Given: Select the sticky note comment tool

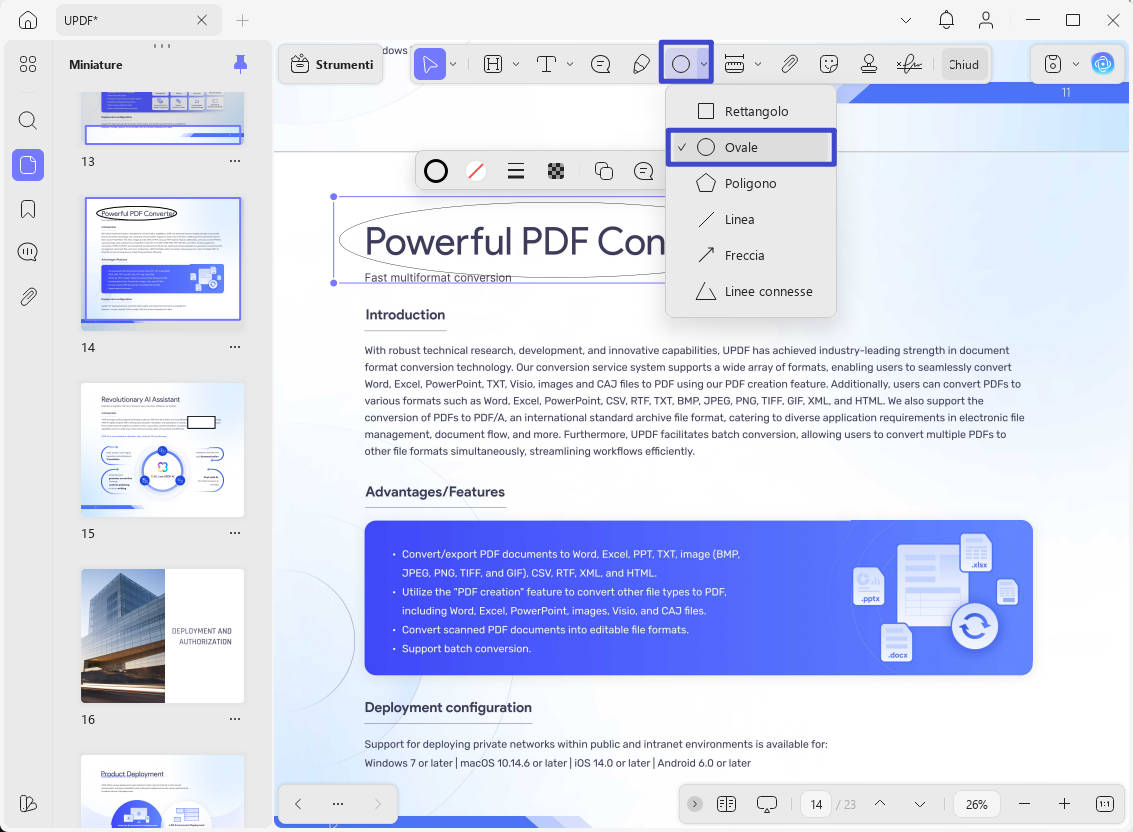Looking at the screenshot, I should click(x=600, y=64).
